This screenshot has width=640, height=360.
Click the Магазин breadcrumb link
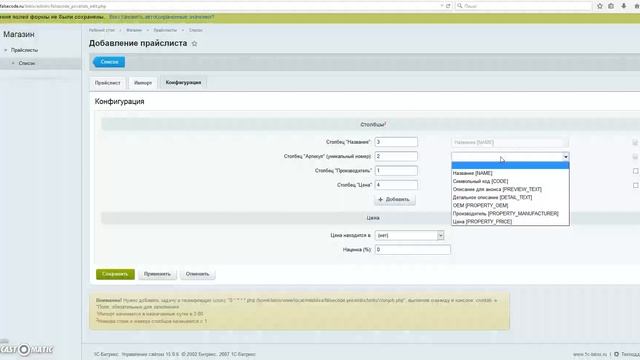click(x=134, y=30)
